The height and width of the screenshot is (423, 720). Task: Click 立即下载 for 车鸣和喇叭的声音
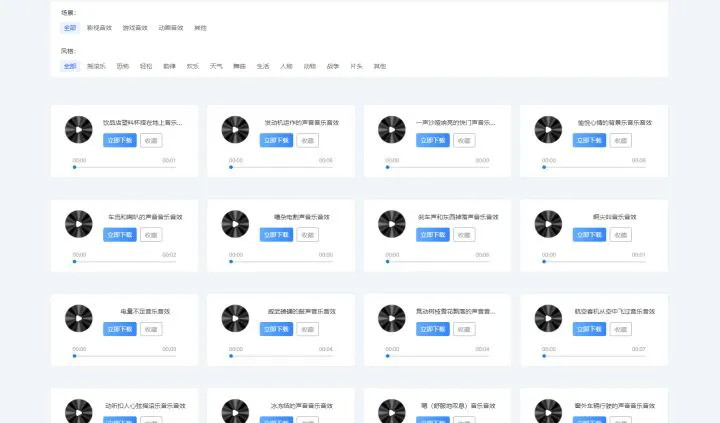pyautogui.click(x=120, y=235)
